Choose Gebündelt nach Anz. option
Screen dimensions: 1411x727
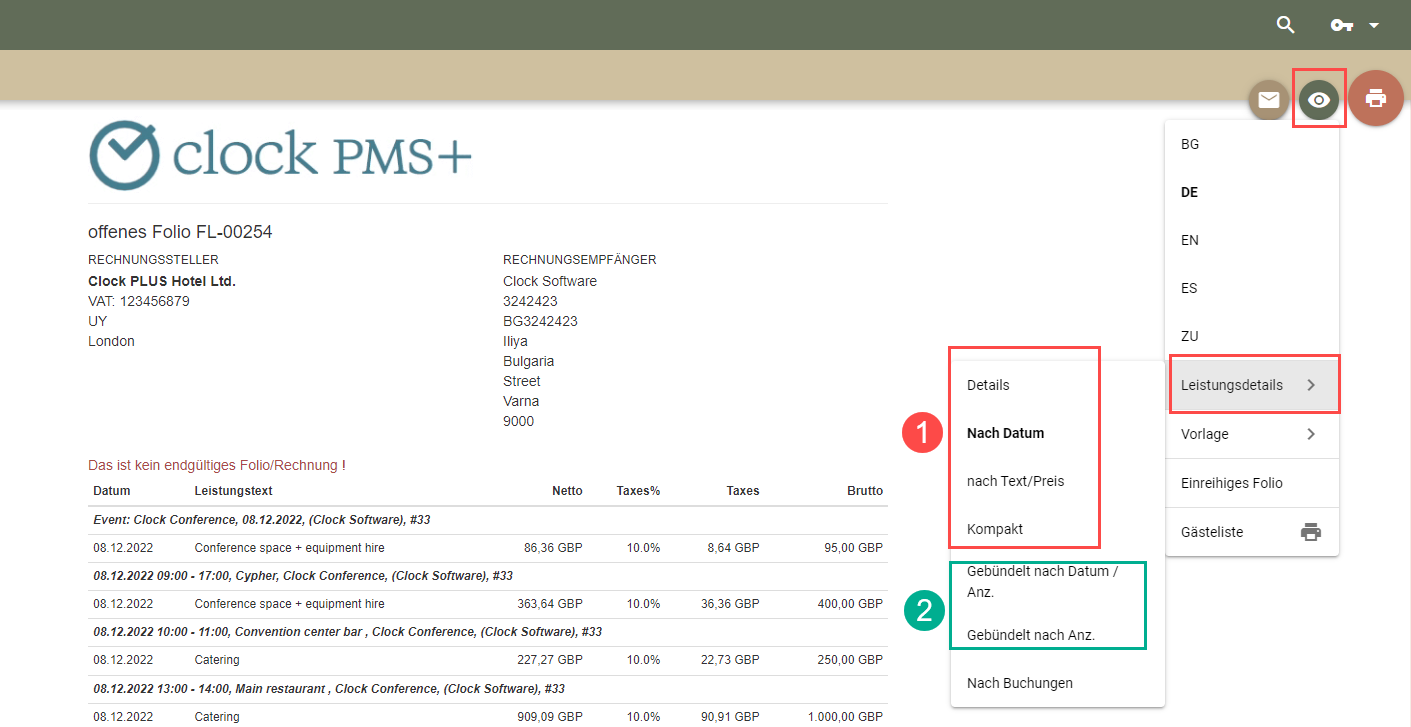coord(1057,634)
